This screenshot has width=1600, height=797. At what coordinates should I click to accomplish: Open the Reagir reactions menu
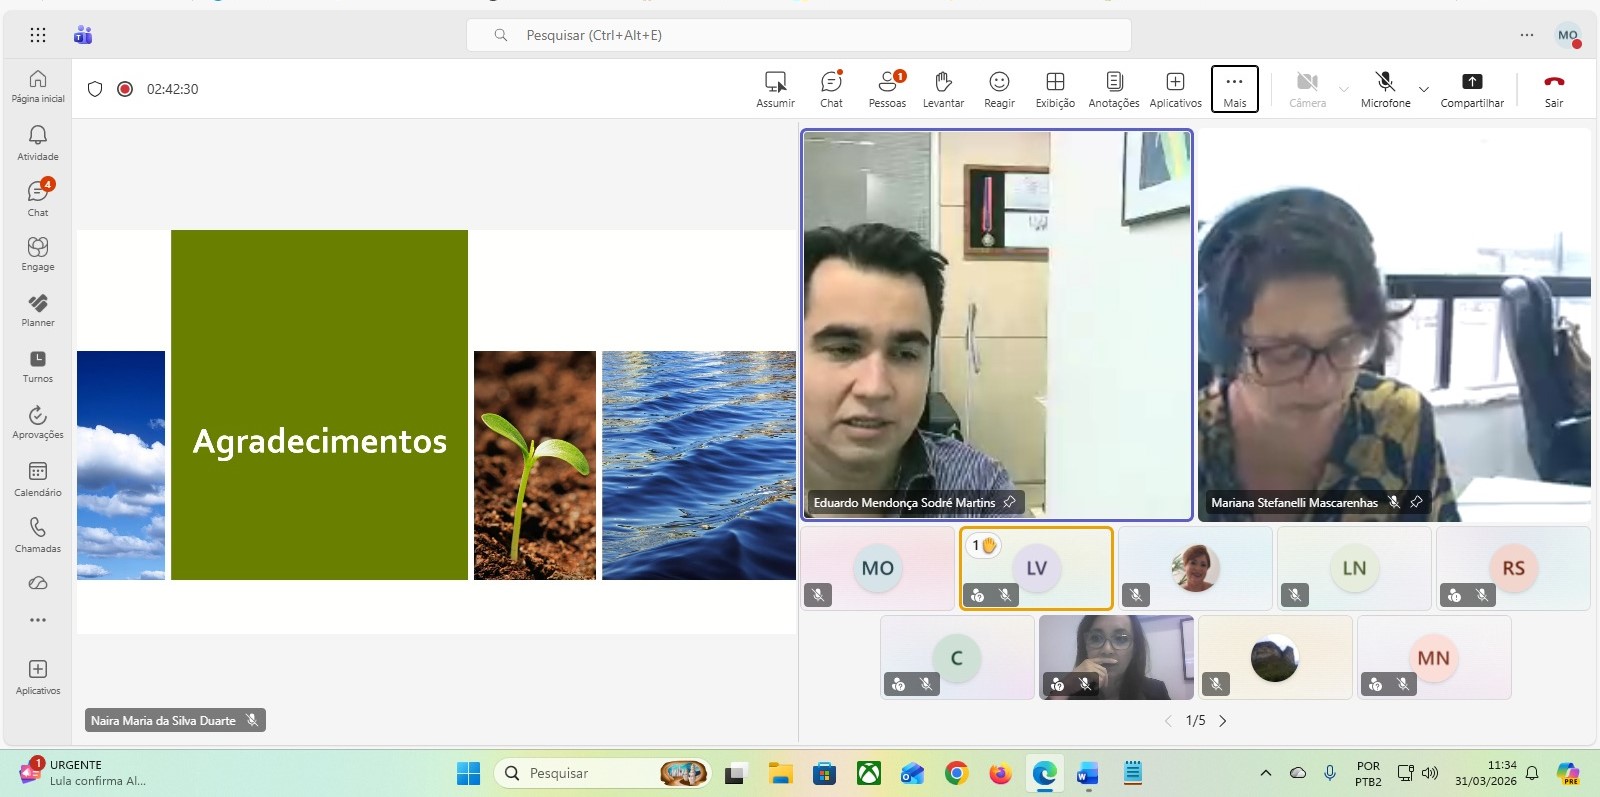pos(999,88)
